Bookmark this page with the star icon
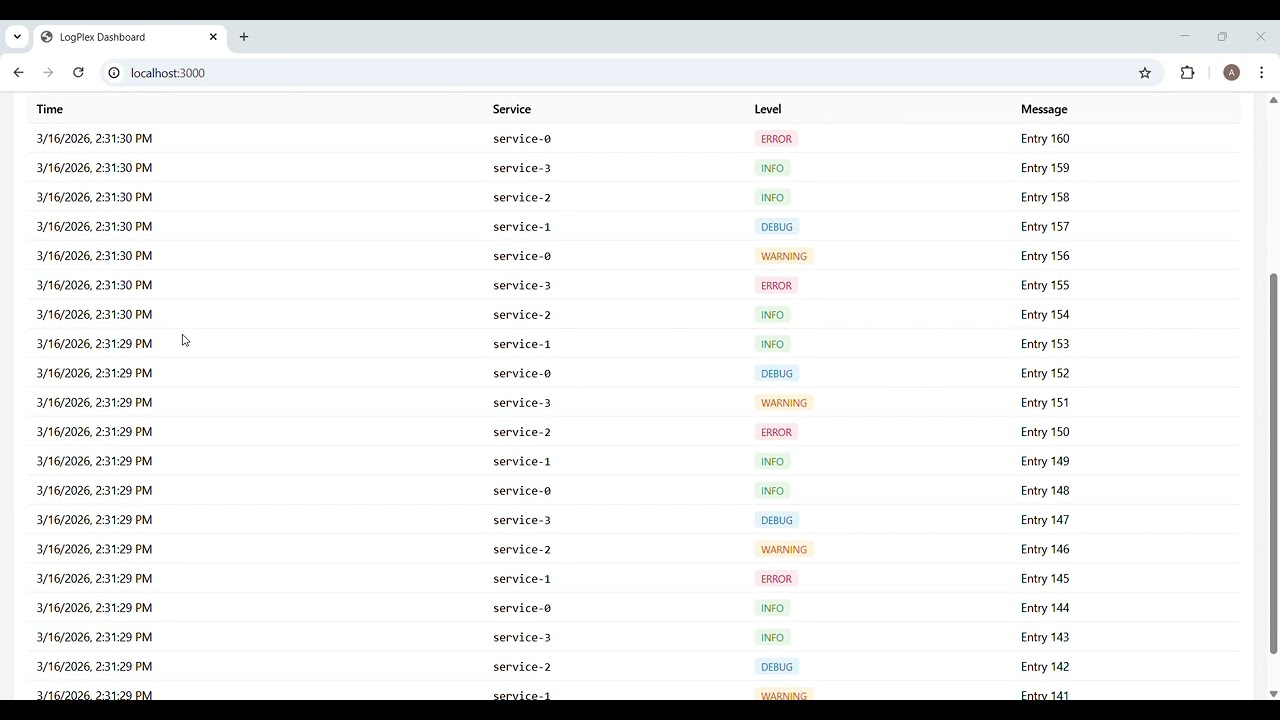The width and height of the screenshot is (1280, 720). point(1145,73)
